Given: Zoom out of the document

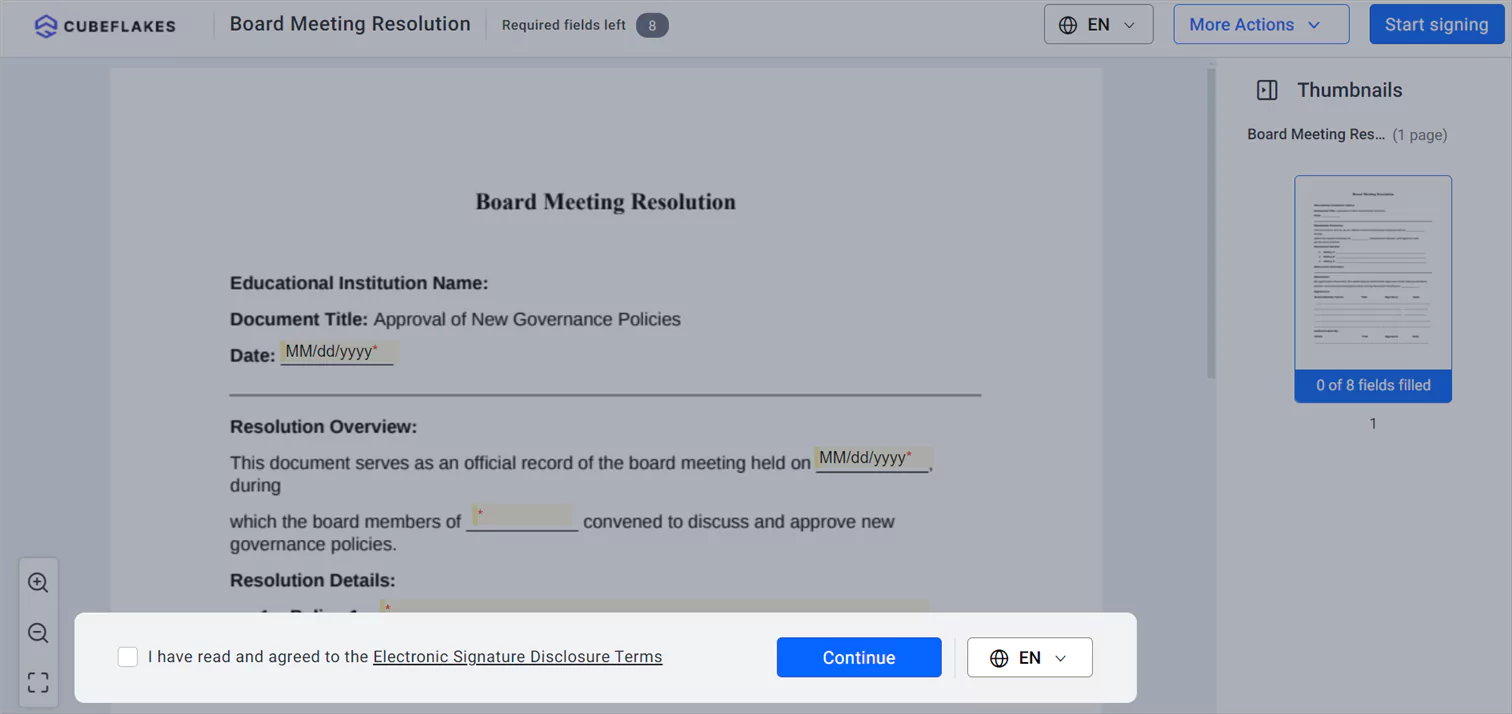Looking at the screenshot, I should click(38, 633).
